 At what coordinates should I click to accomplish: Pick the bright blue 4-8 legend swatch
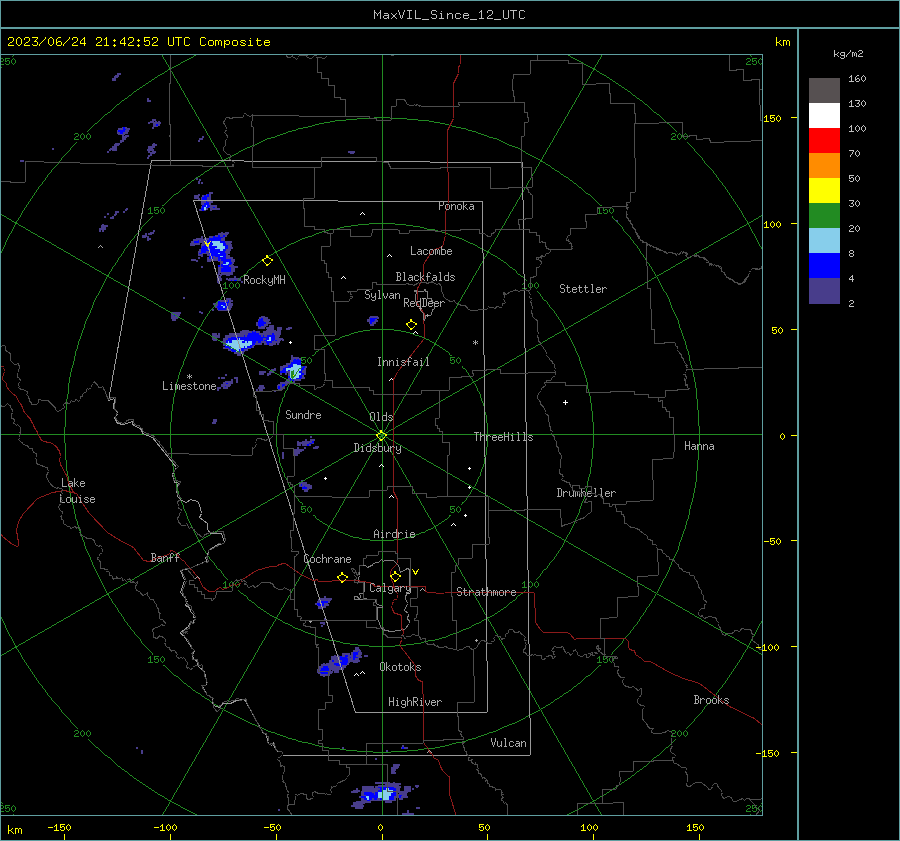[824, 266]
